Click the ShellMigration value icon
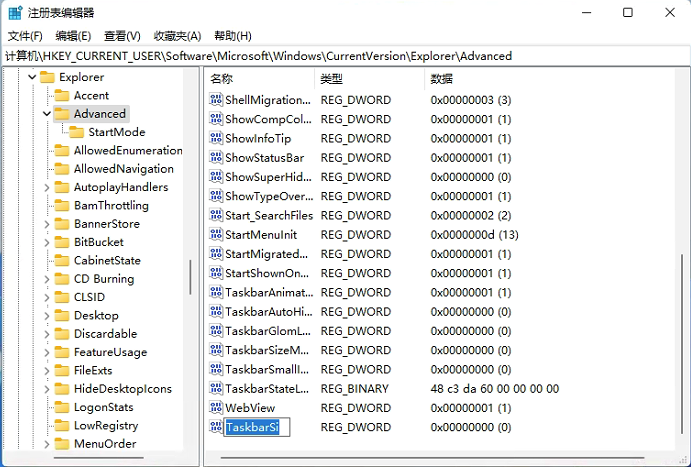This screenshot has height=467, width=691. tap(215, 100)
